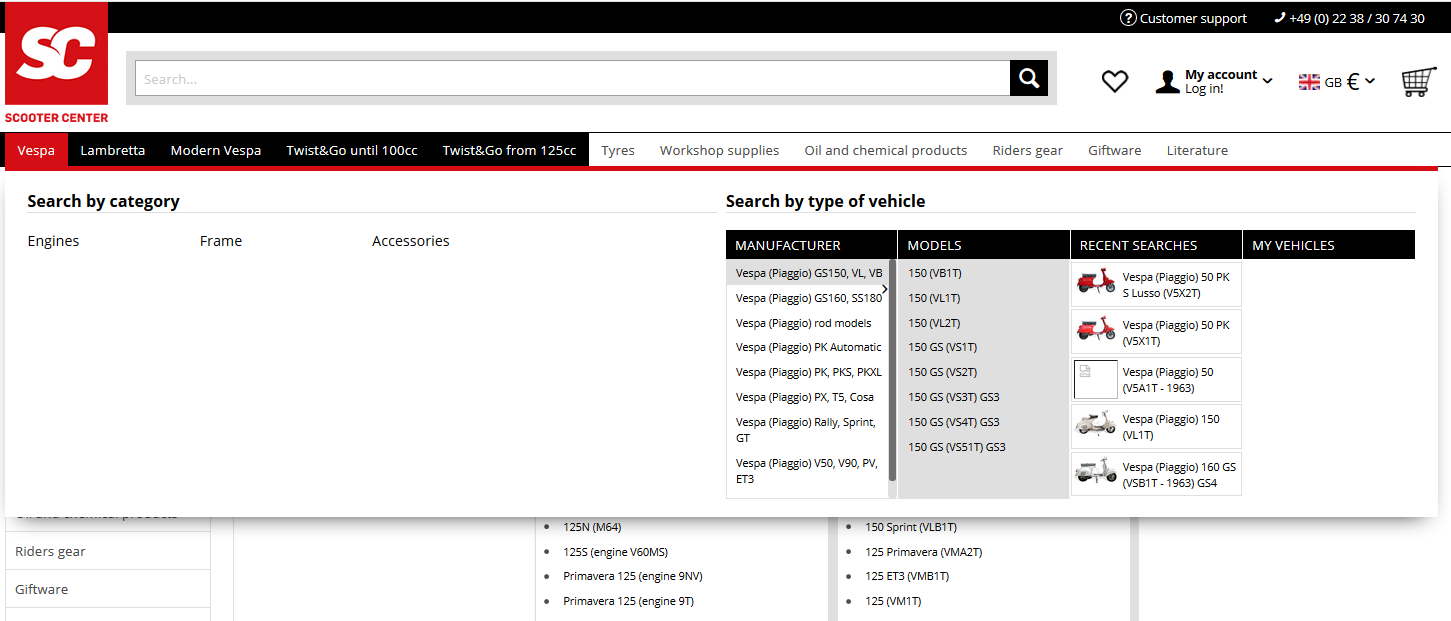Click broken image for Vespa 50 (V5A1T)
Image resolution: width=1451 pixels, height=621 pixels.
click(x=1095, y=380)
